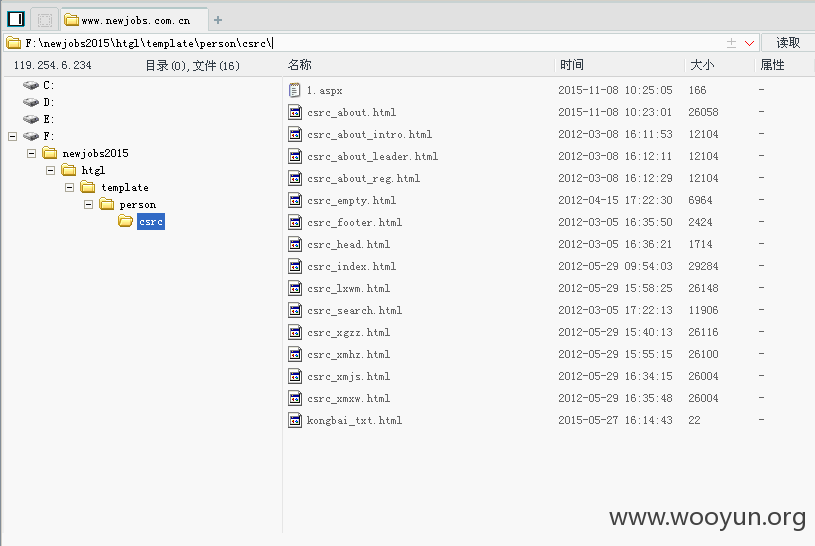
Task: Click the dotted square icon next to the tab
Action: coord(45,20)
